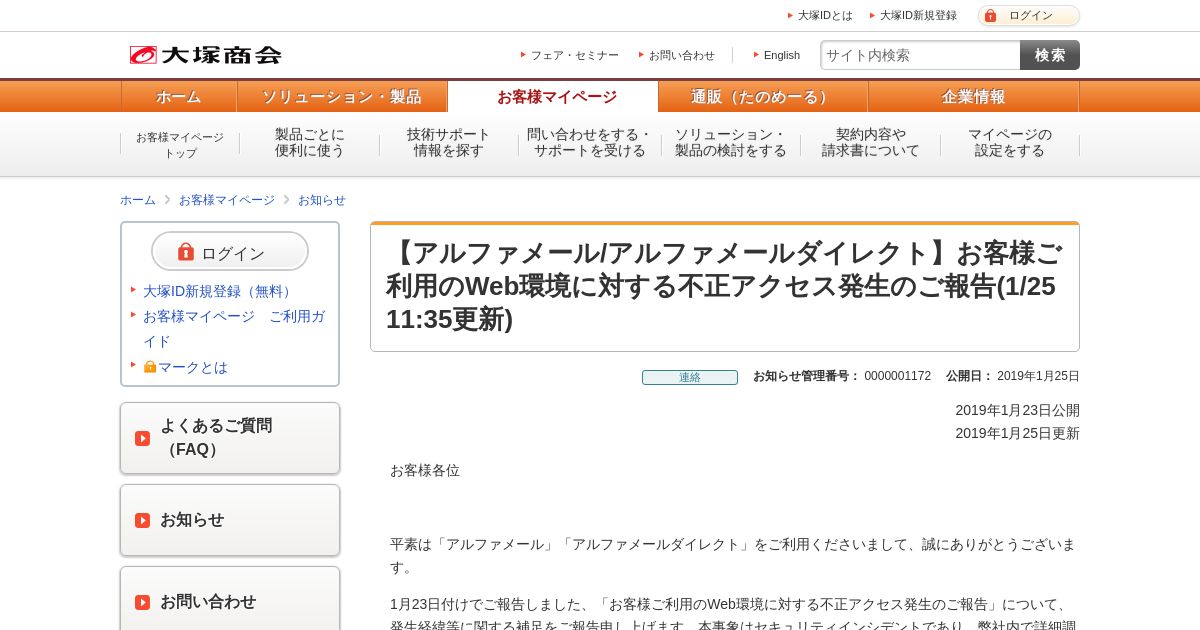Viewport: 1200px width, 630px height.
Task: Open 大塚ID新規登録（無料） sidebar link
Action: (x=220, y=291)
